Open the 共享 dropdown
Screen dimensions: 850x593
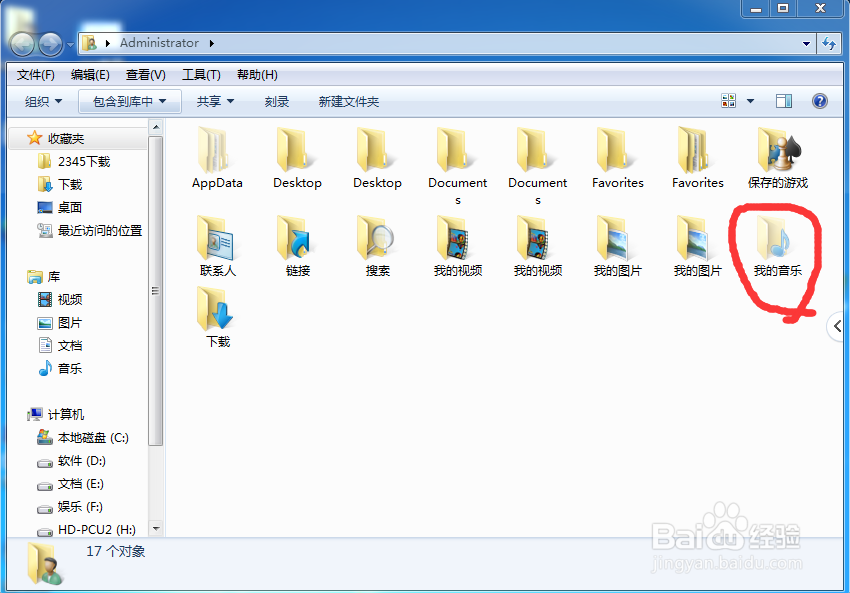coord(215,101)
